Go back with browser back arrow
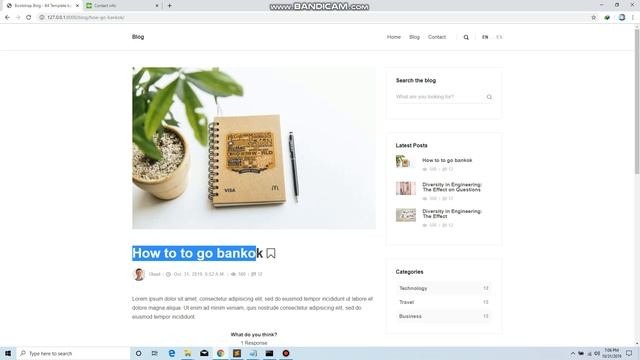Screen dimensions: 640x360 click(x=7, y=18)
